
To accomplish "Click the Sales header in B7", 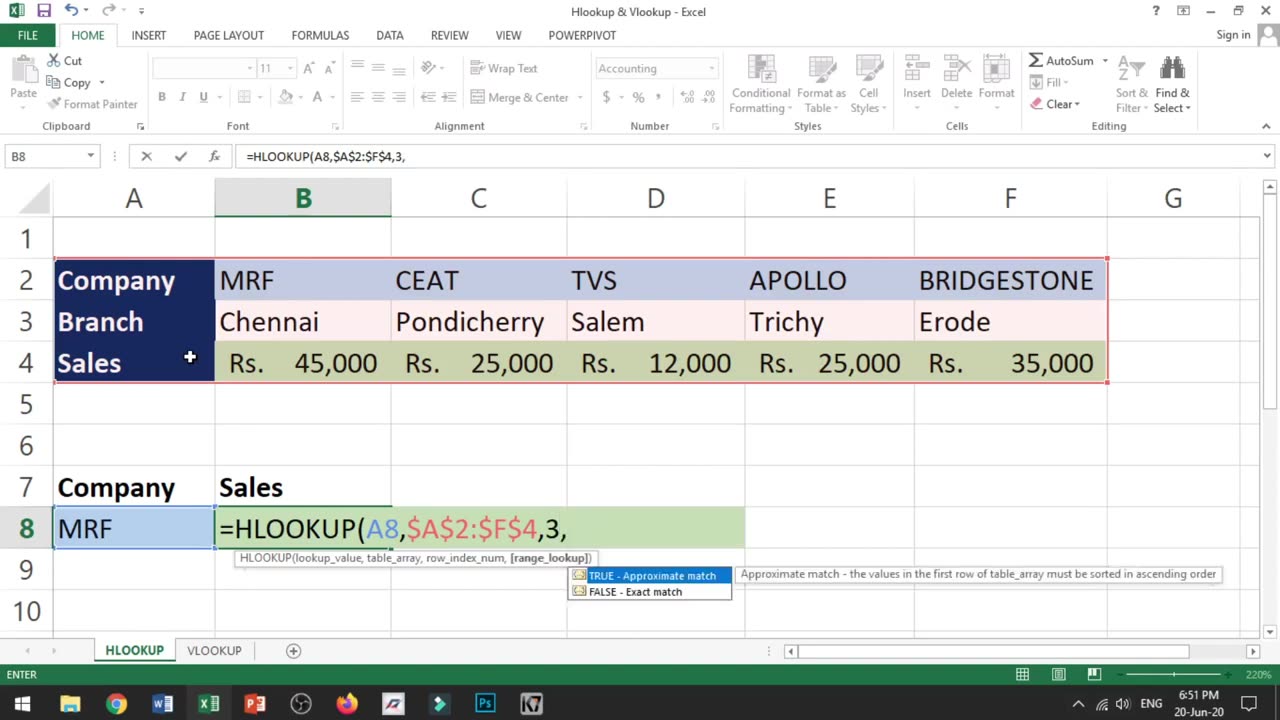I will pos(303,487).
